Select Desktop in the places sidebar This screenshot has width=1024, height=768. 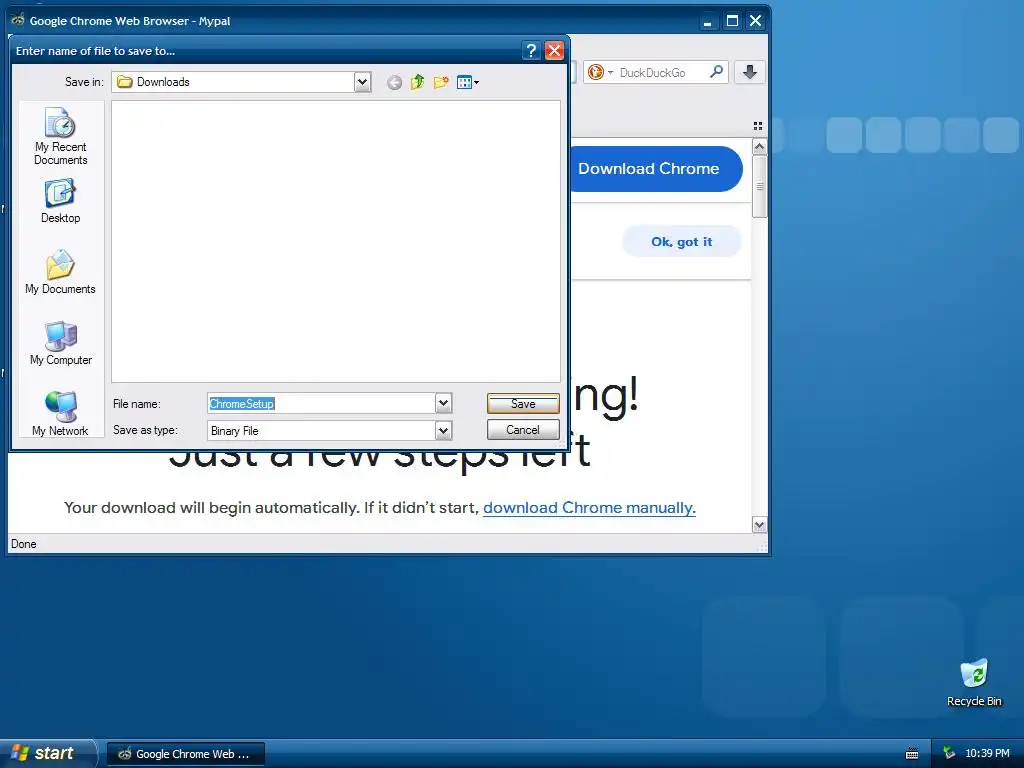pyautogui.click(x=60, y=202)
